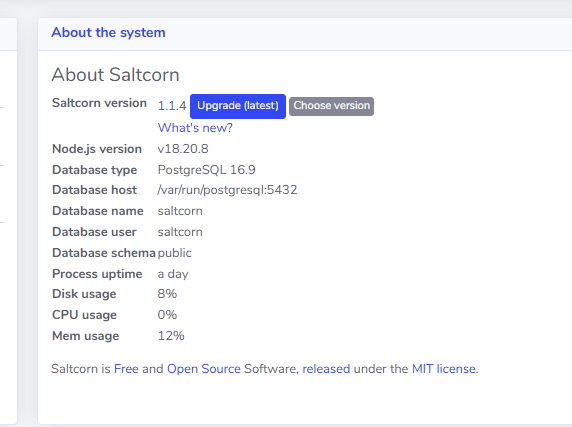Select the /var/run/postgresql:5432 host value
Screen dimensions: 572x427
[227, 190]
